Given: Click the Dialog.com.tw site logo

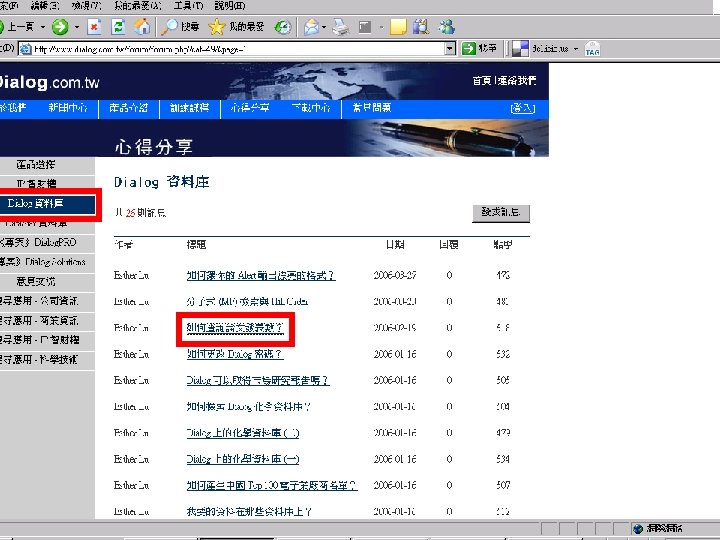Looking at the screenshot, I should 48,82.
